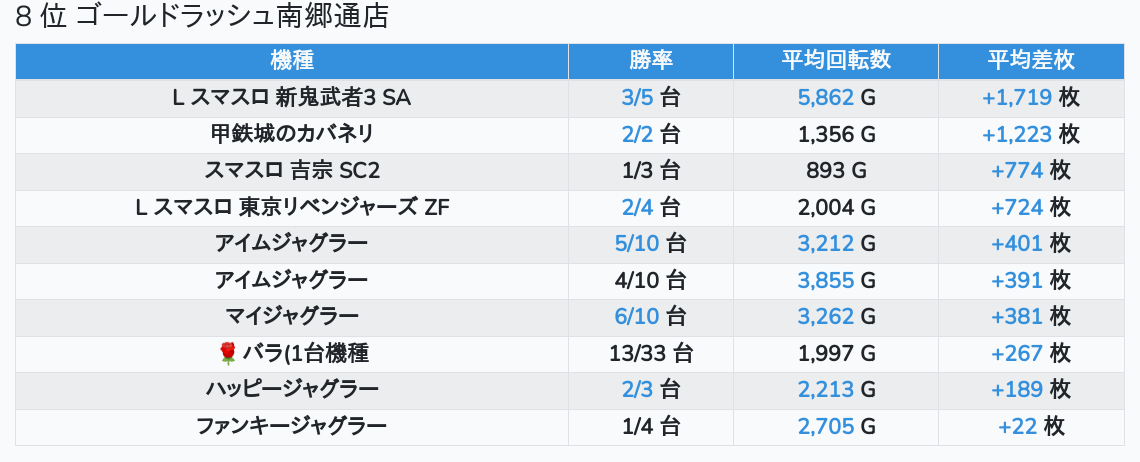Open ハッピージャグラー machine entry
The image size is (1140, 462).
[292, 390]
